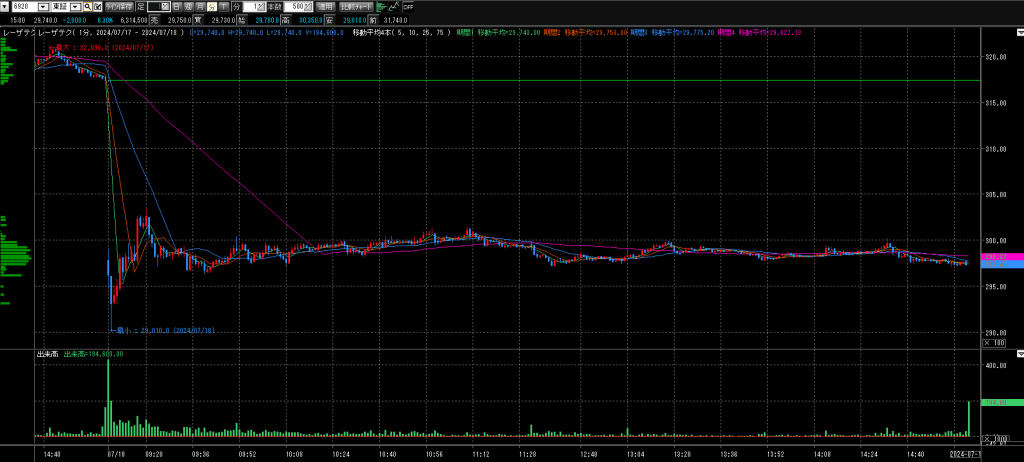Select the 日 daily timeframe button
This screenshot has height=462, width=1024.
176,6
